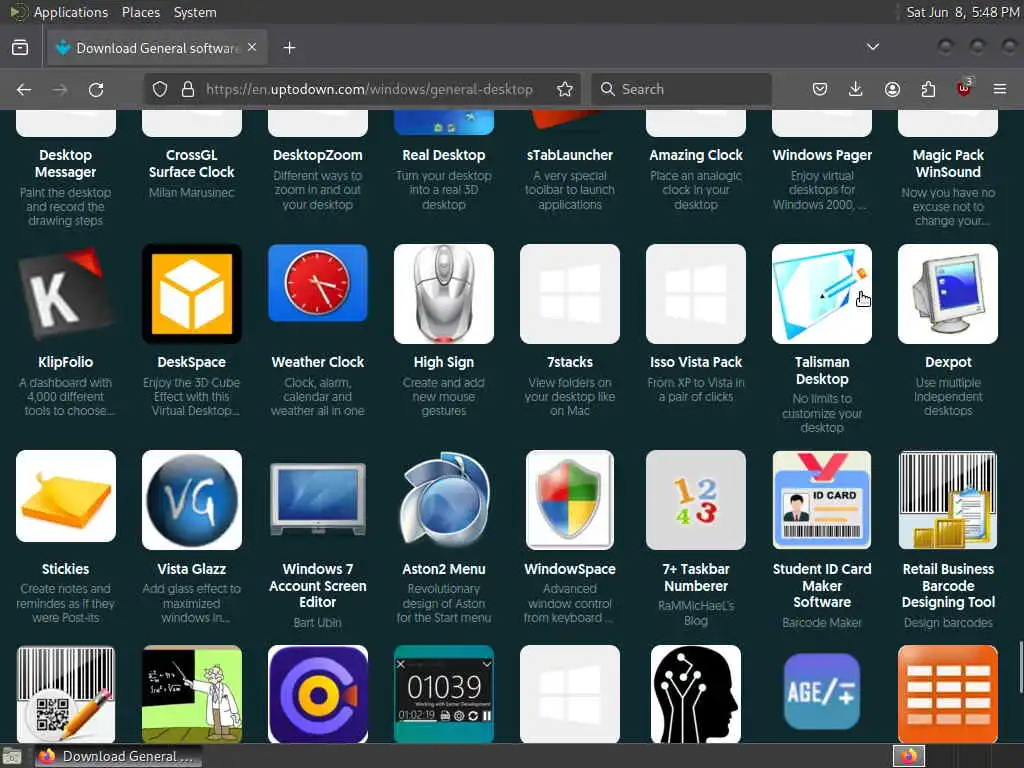Viewport: 1024px width, 768px height.
Task: Open the WindowSpace shield icon
Action: [x=570, y=500]
